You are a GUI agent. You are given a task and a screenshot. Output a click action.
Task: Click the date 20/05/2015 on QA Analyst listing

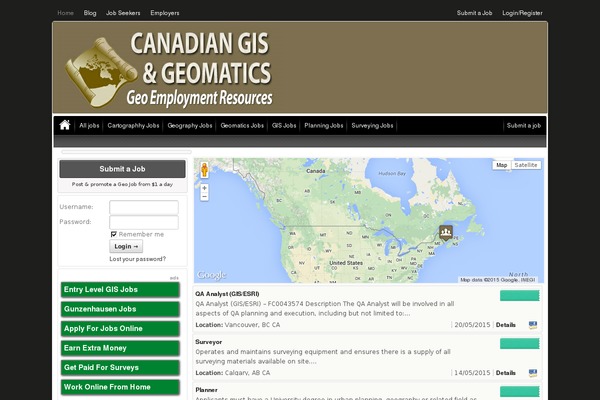472,325
